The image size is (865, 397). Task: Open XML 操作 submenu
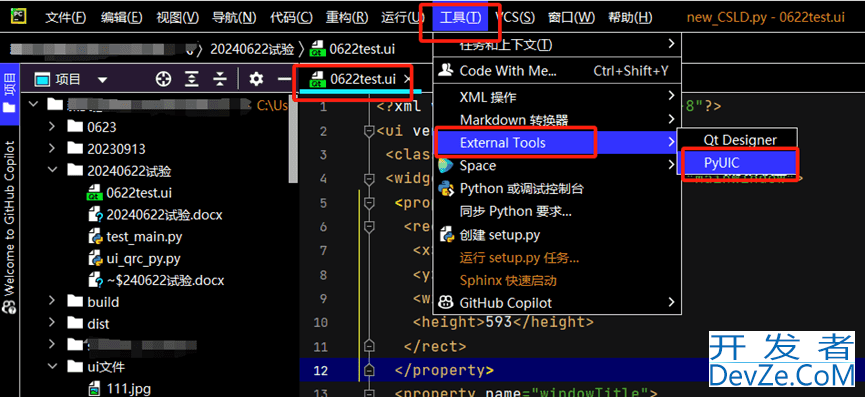(556, 97)
